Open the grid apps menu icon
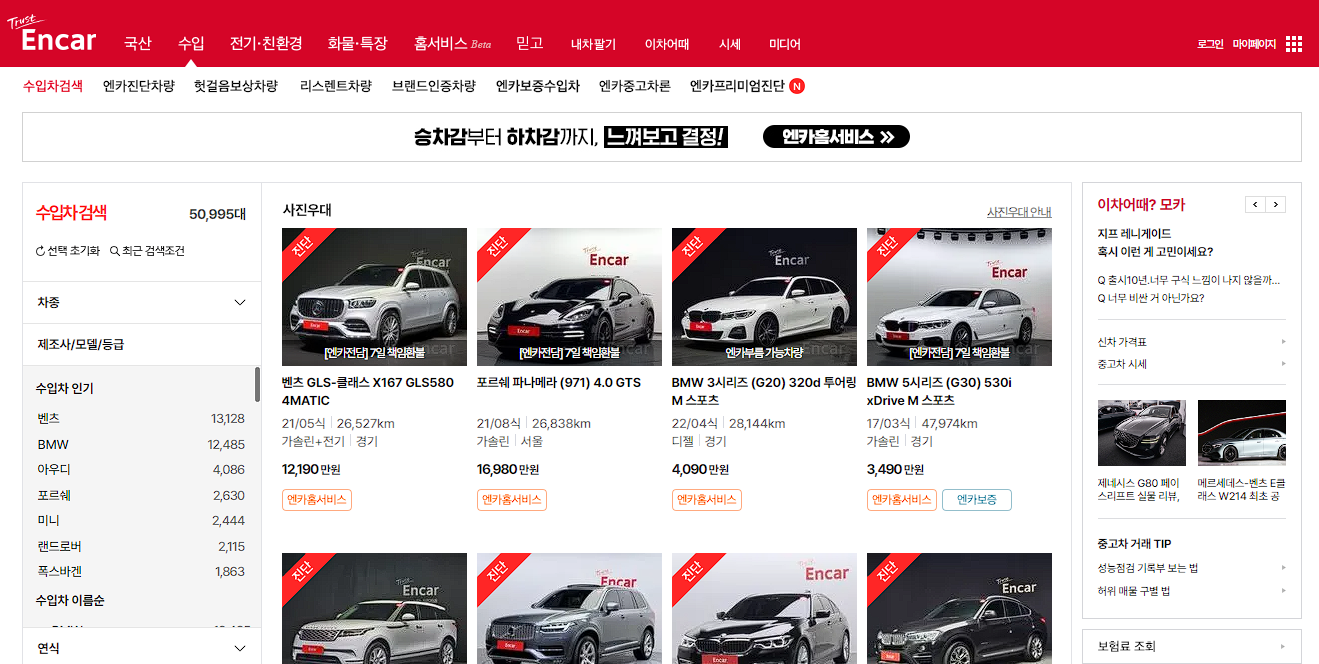This screenshot has width=1319, height=664. (1294, 44)
